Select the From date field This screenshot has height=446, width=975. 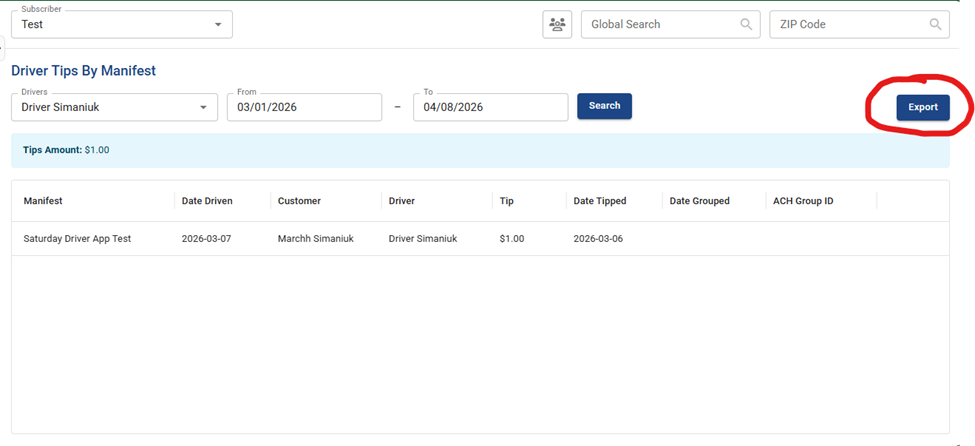(304, 107)
